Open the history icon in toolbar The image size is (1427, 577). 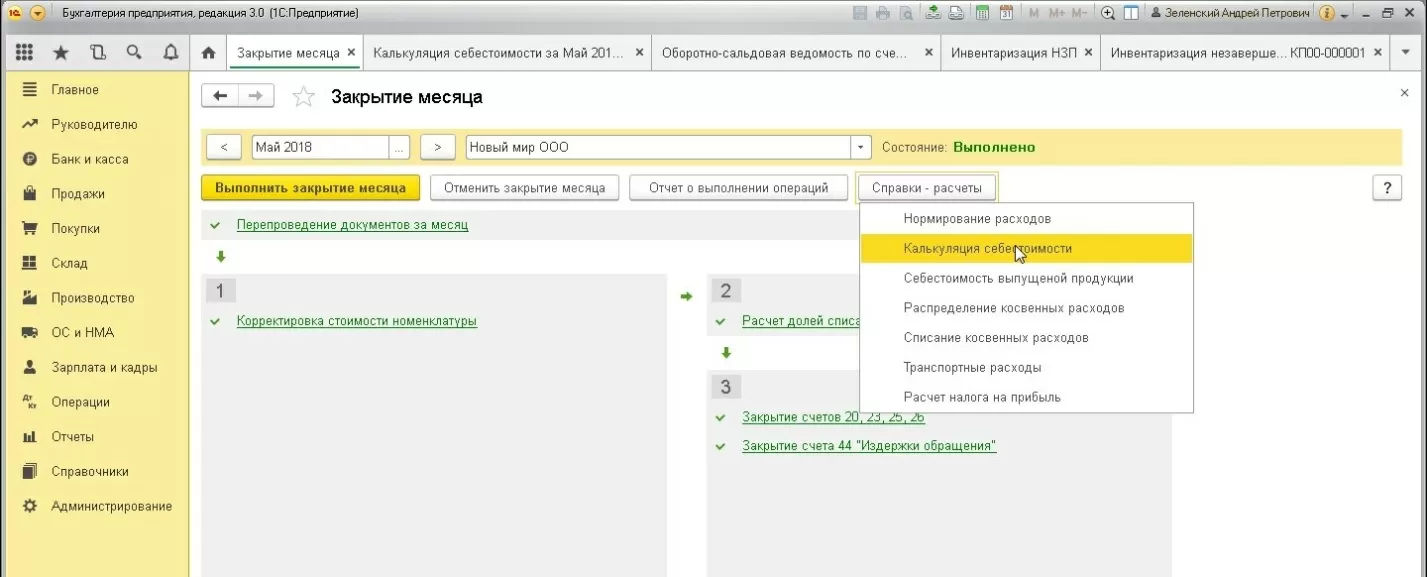(97, 53)
